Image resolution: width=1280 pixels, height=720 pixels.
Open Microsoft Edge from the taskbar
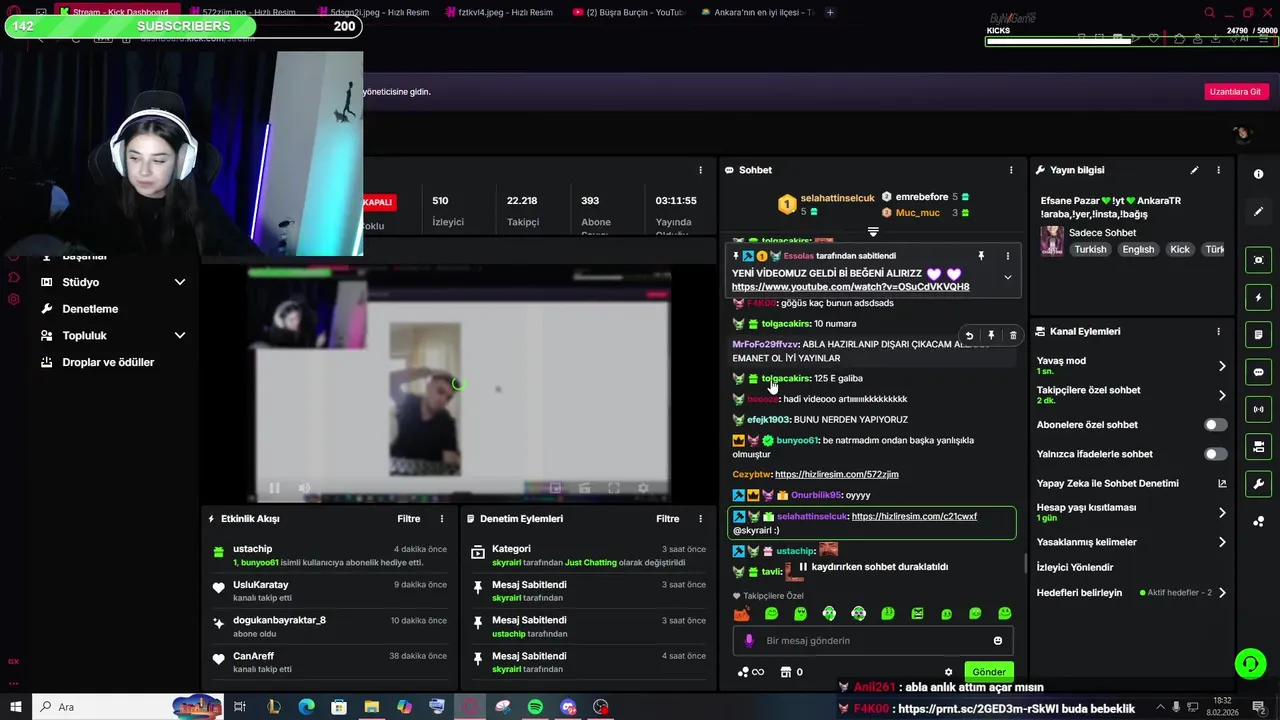point(306,707)
